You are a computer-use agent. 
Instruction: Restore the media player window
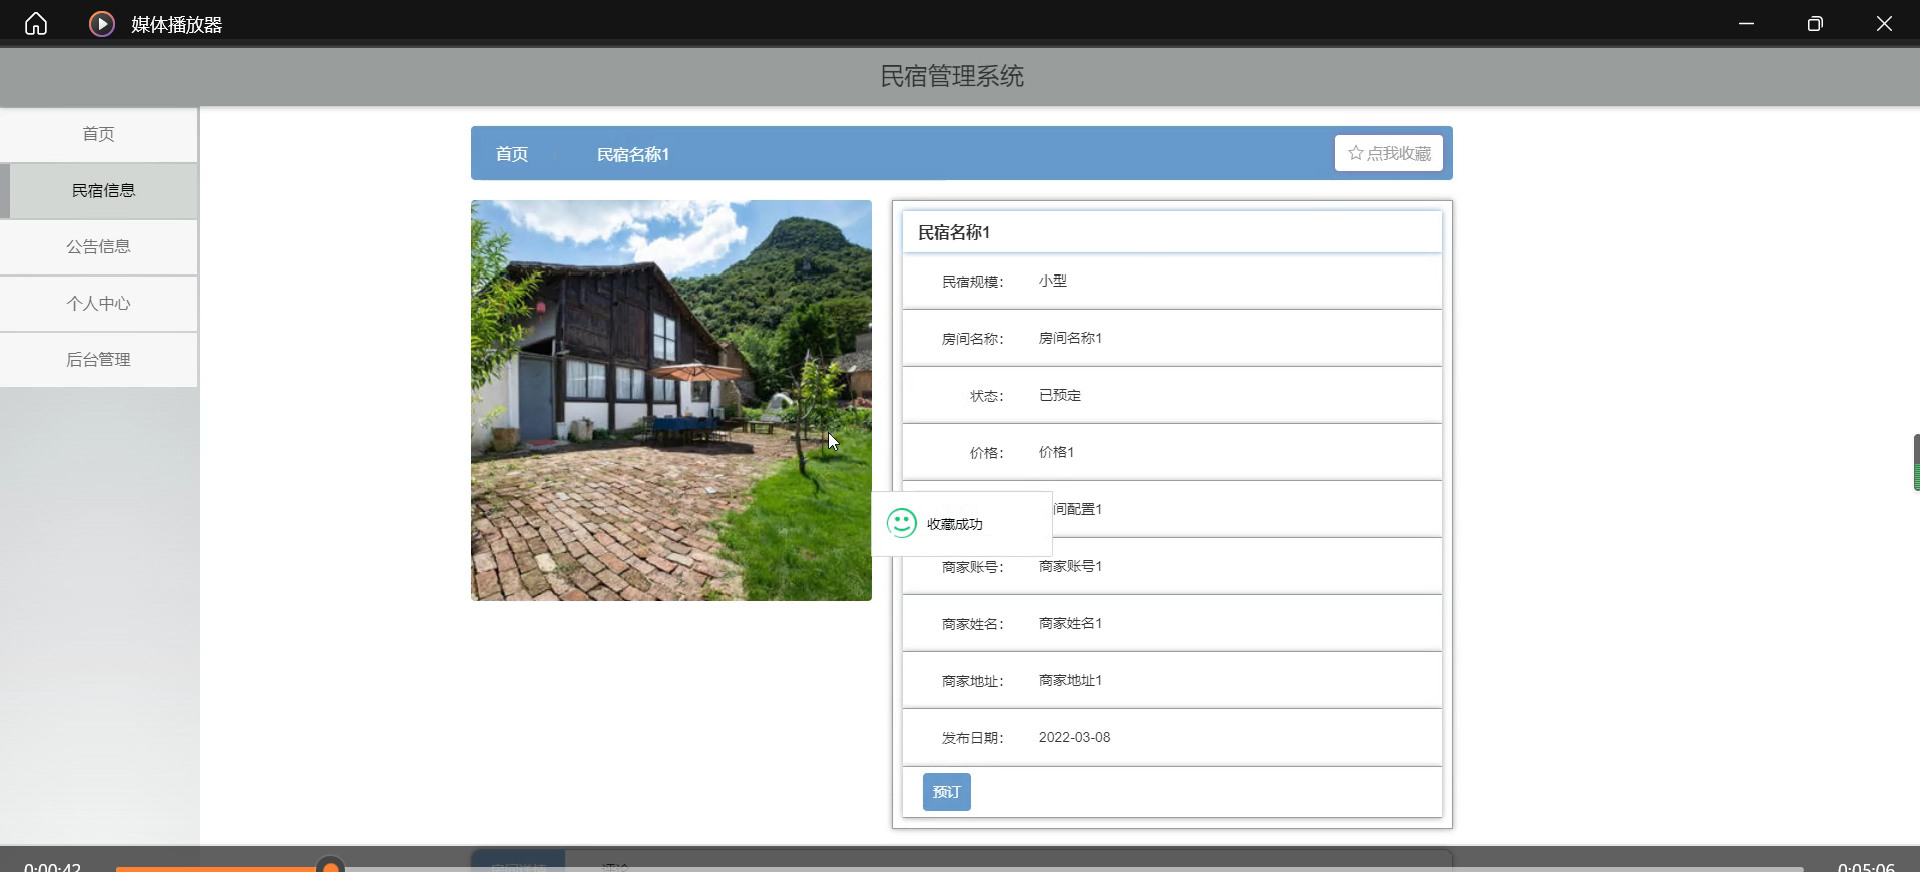click(x=1815, y=23)
